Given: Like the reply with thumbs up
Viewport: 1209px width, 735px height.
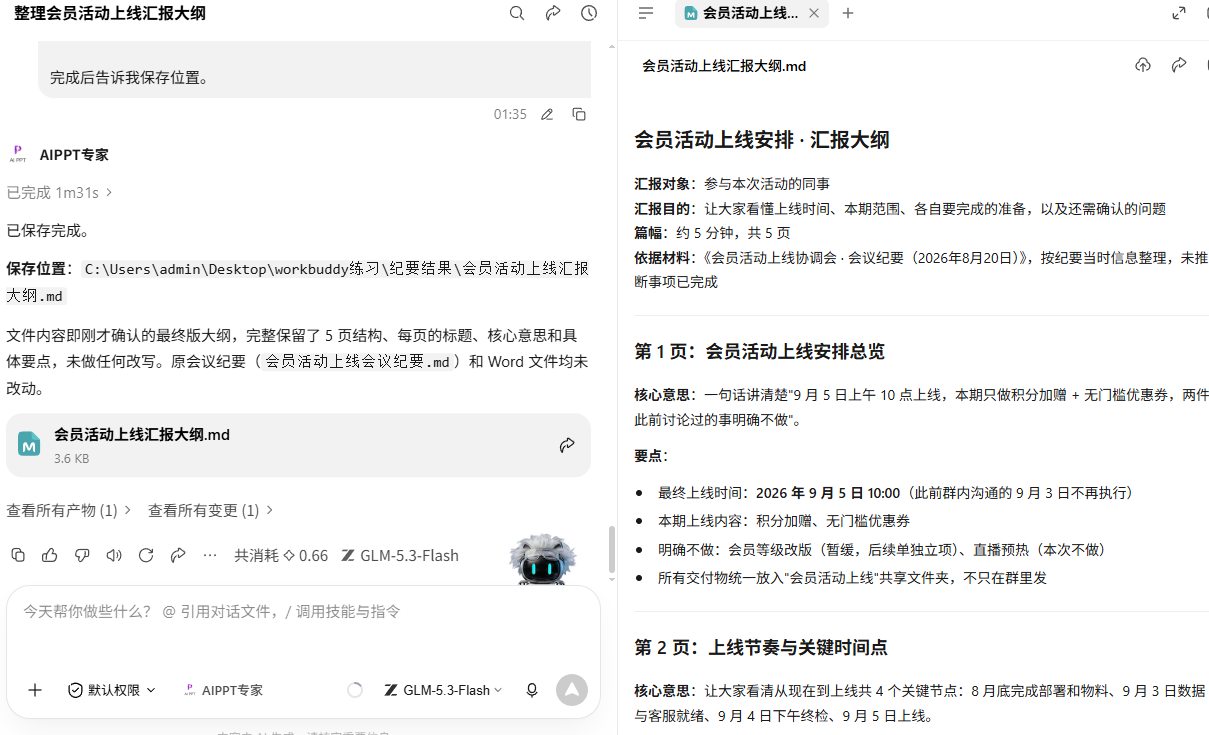Looking at the screenshot, I should click(x=49, y=555).
